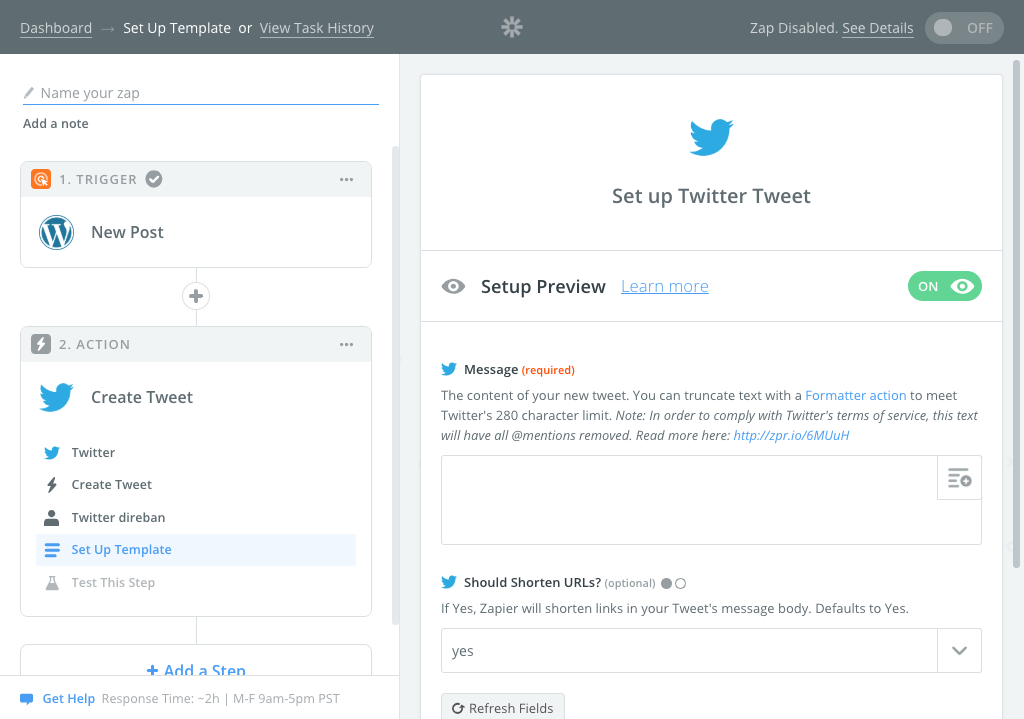Click the eye icon beside Setup Preview
Screen dimensions: 1024x719
pyautogui.click(x=453, y=286)
